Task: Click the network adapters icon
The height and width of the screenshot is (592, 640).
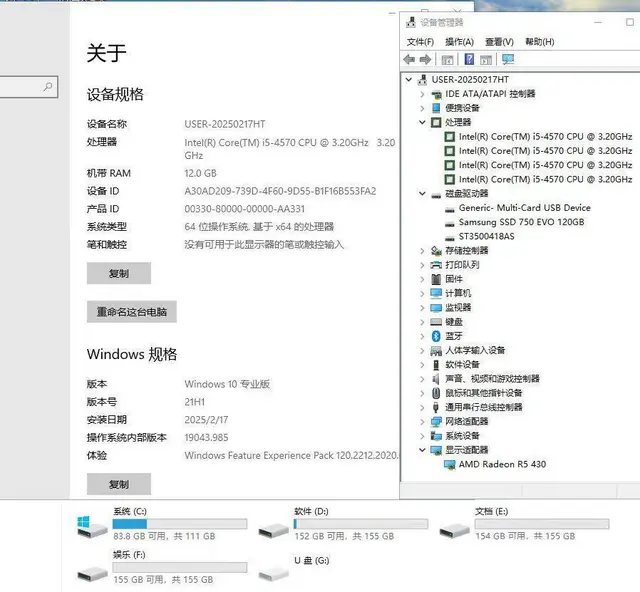Action: pos(436,422)
